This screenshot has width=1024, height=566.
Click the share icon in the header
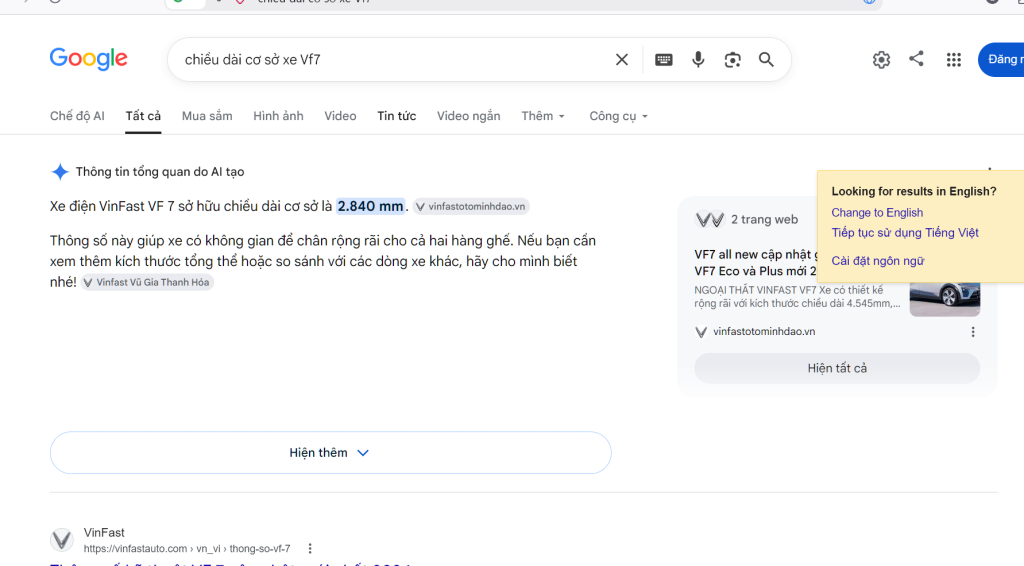point(916,59)
